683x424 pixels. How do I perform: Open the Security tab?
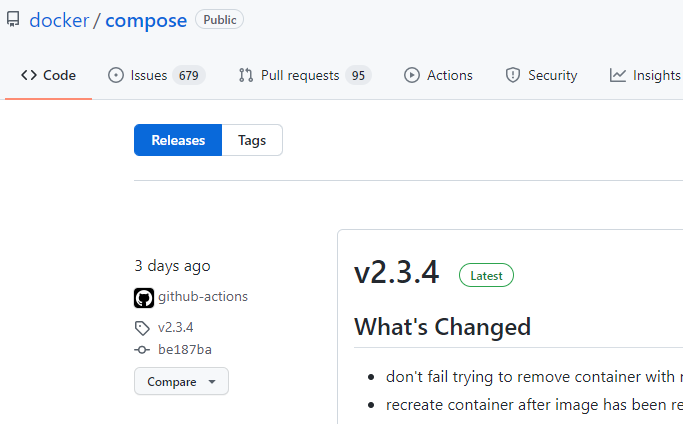pos(541,75)
